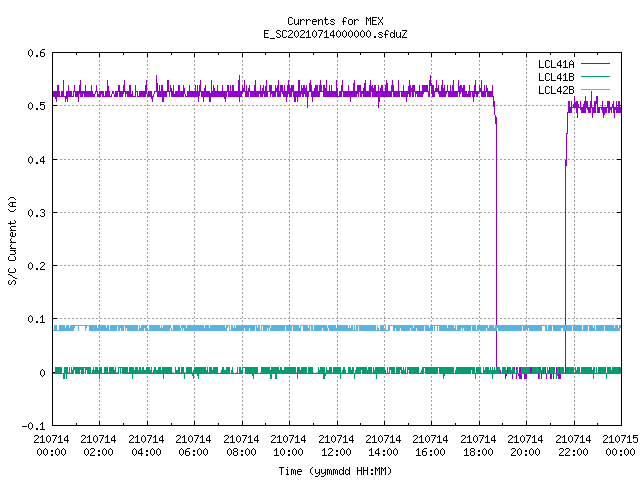This screenshot has height=480, width=640.
Task: Click the purple LCL41A legend line sample
Action: tap(595, 64)
